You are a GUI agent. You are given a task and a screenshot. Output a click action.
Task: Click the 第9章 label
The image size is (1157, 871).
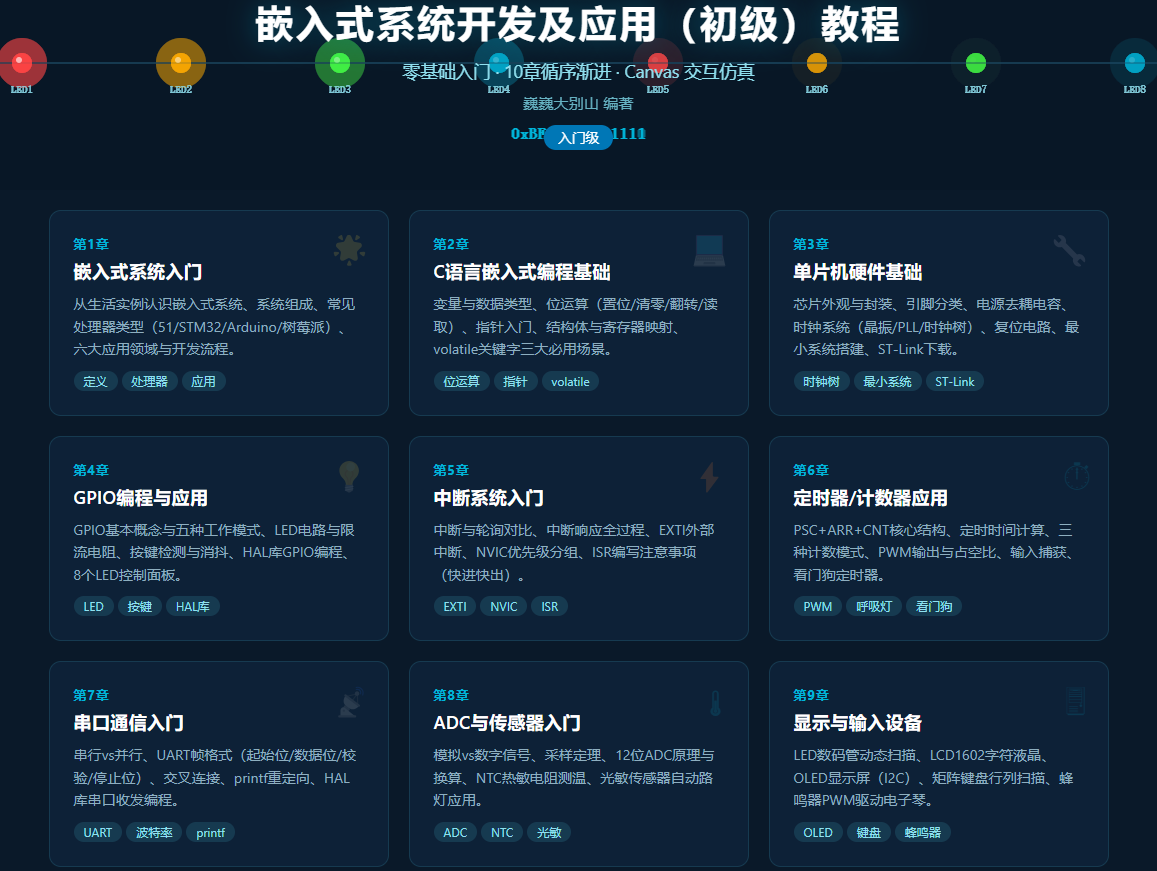coord(811,695)
